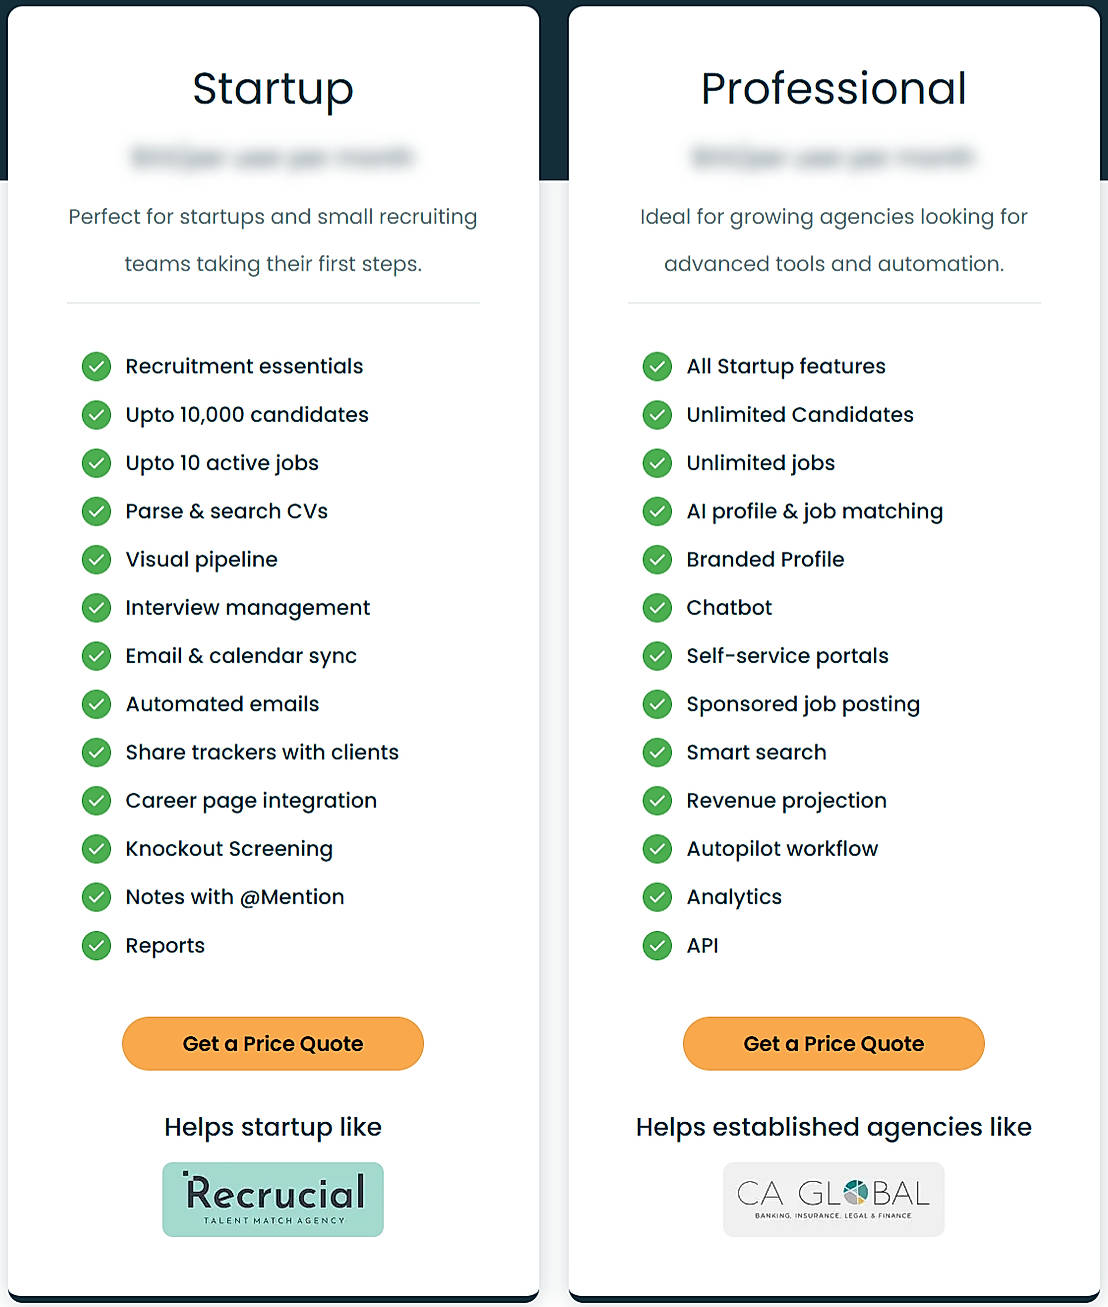The width and height of the screenshot is (1108, 1307).
Task: Open the CA Global logo image
Action: pyautogui.click(x=833, y=1199)
